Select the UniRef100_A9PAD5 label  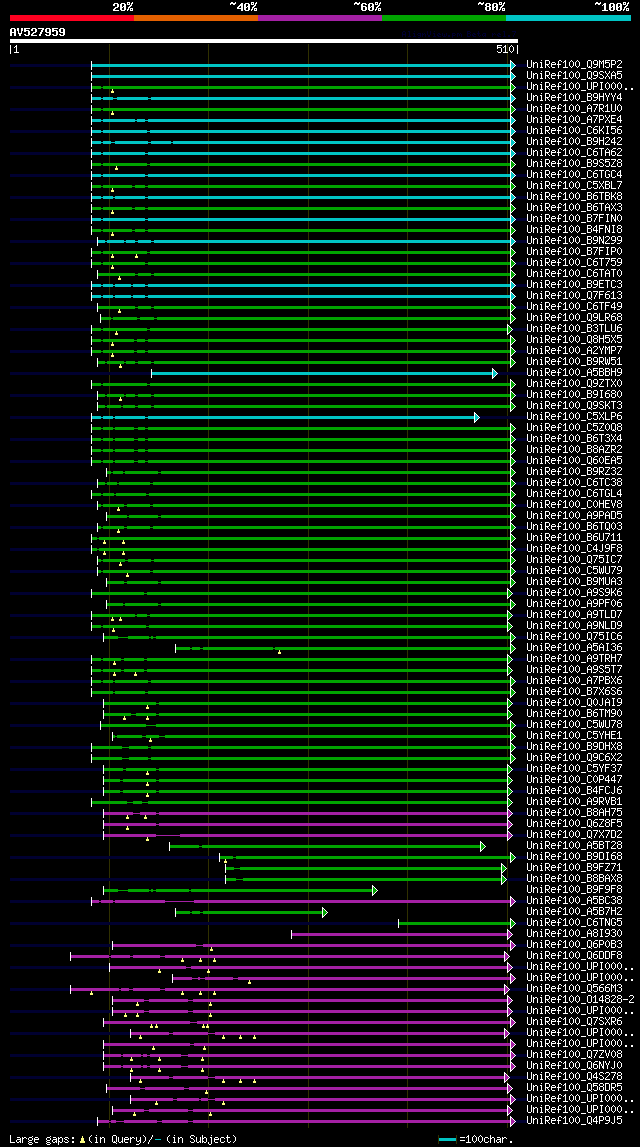coord(574,516)
